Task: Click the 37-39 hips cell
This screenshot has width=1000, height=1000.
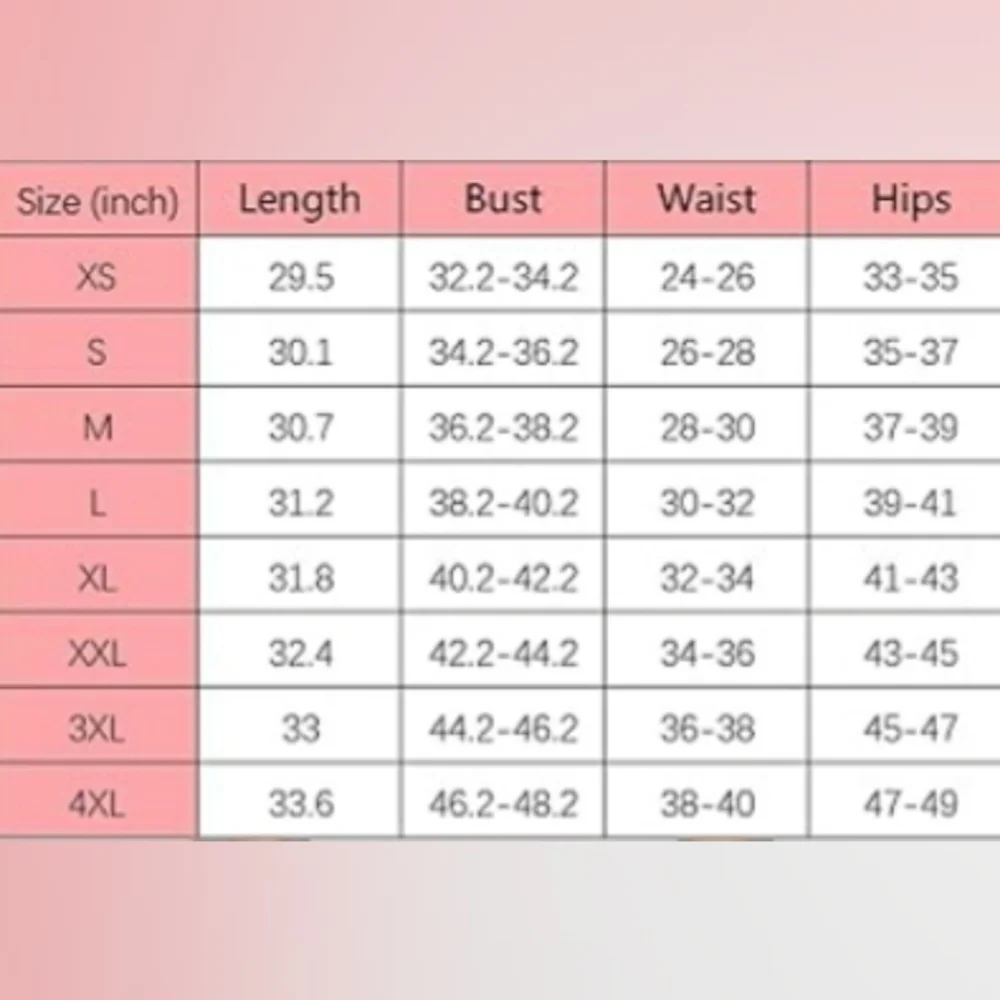Action: click(x=910, y=428)
